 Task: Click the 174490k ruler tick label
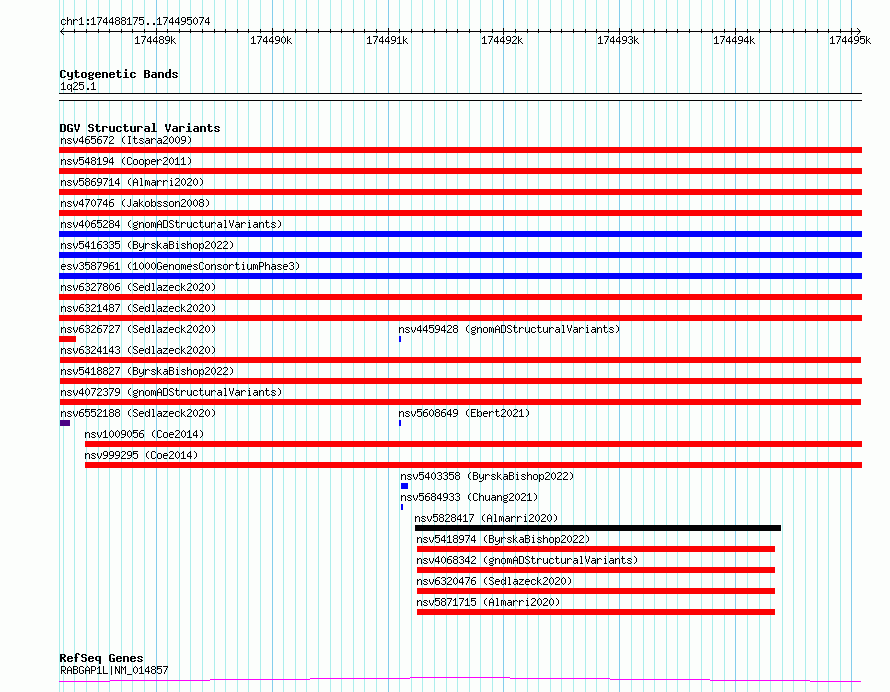pyautogui.click(x=271, y=40)
